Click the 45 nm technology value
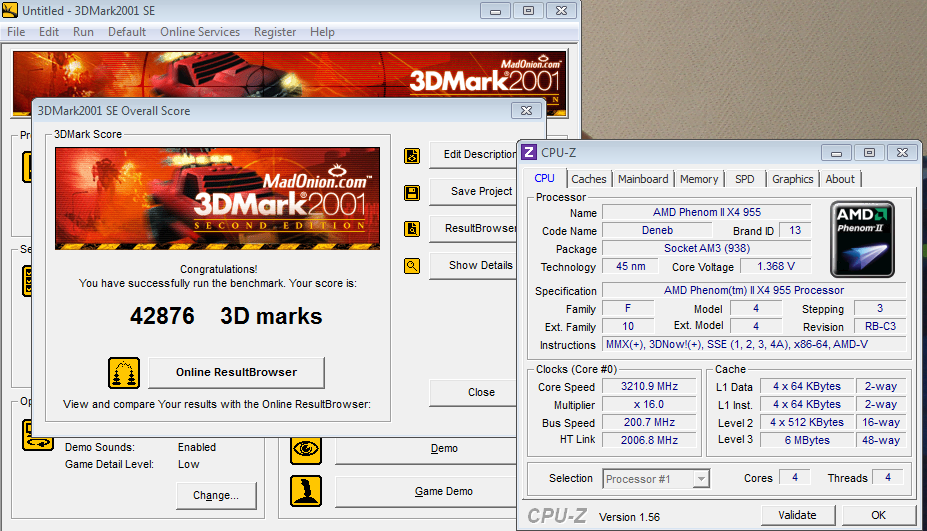 (x=630, y=267)
